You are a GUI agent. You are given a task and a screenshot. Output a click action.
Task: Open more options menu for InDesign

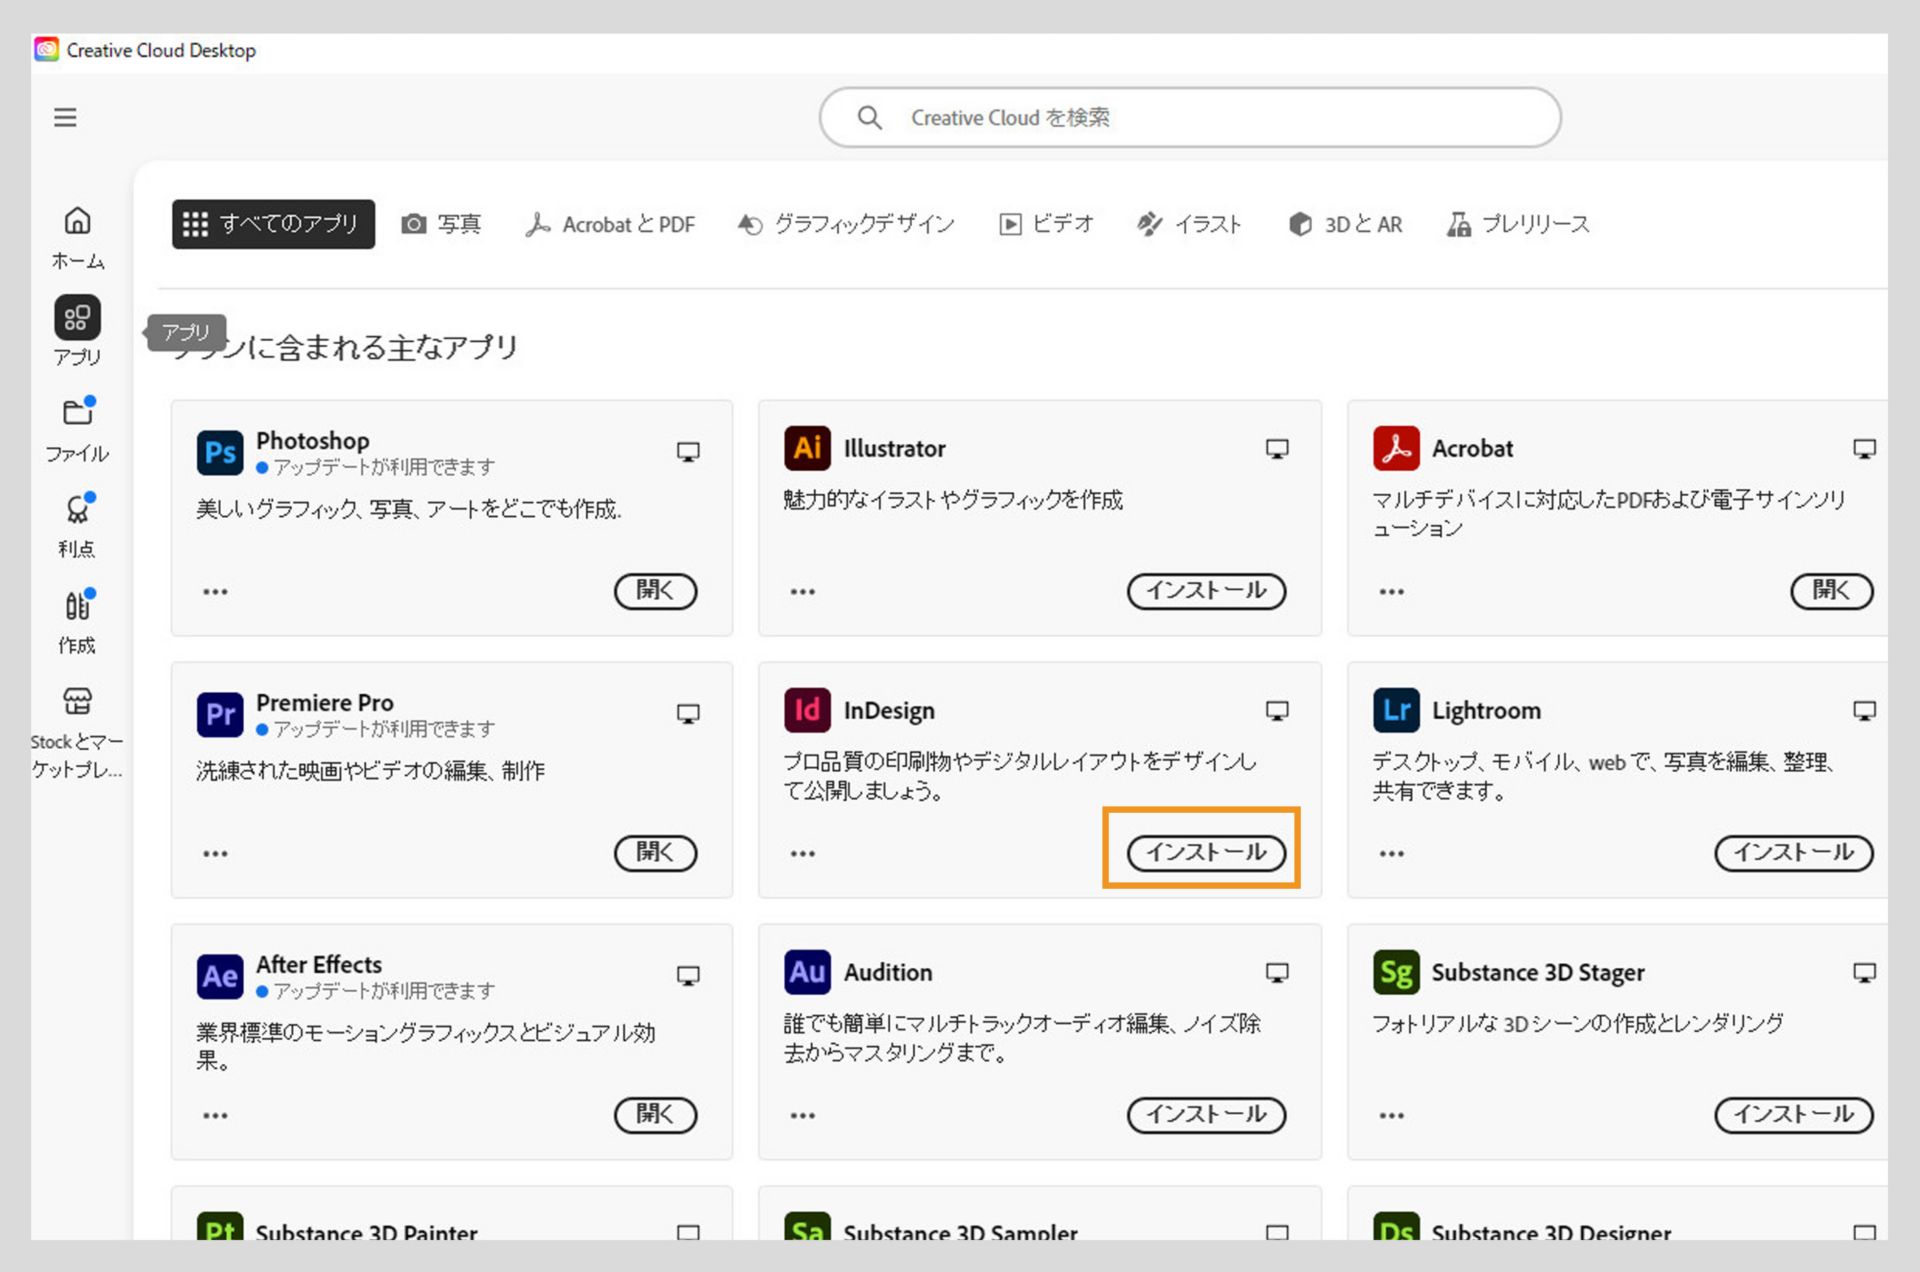pos(802,854)
